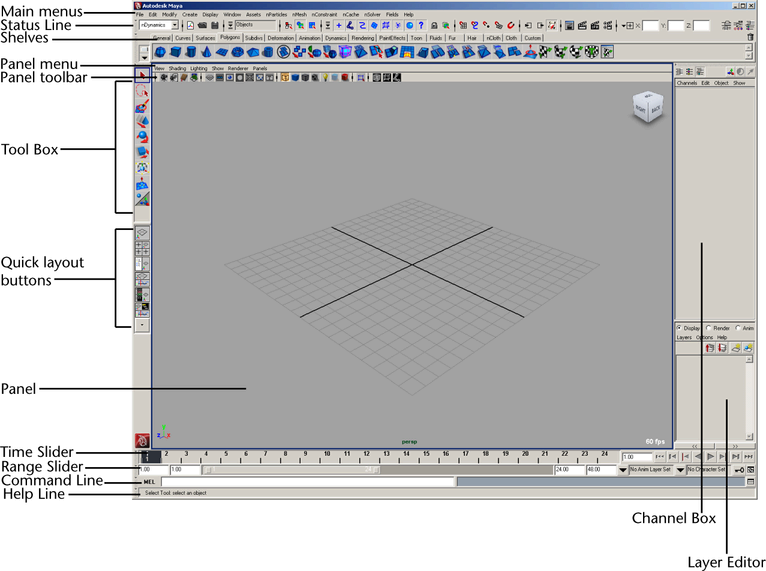766x571 pixels.
Task: Open the shelf menu arrow left of shelves
Action: [x=144, y=56]
